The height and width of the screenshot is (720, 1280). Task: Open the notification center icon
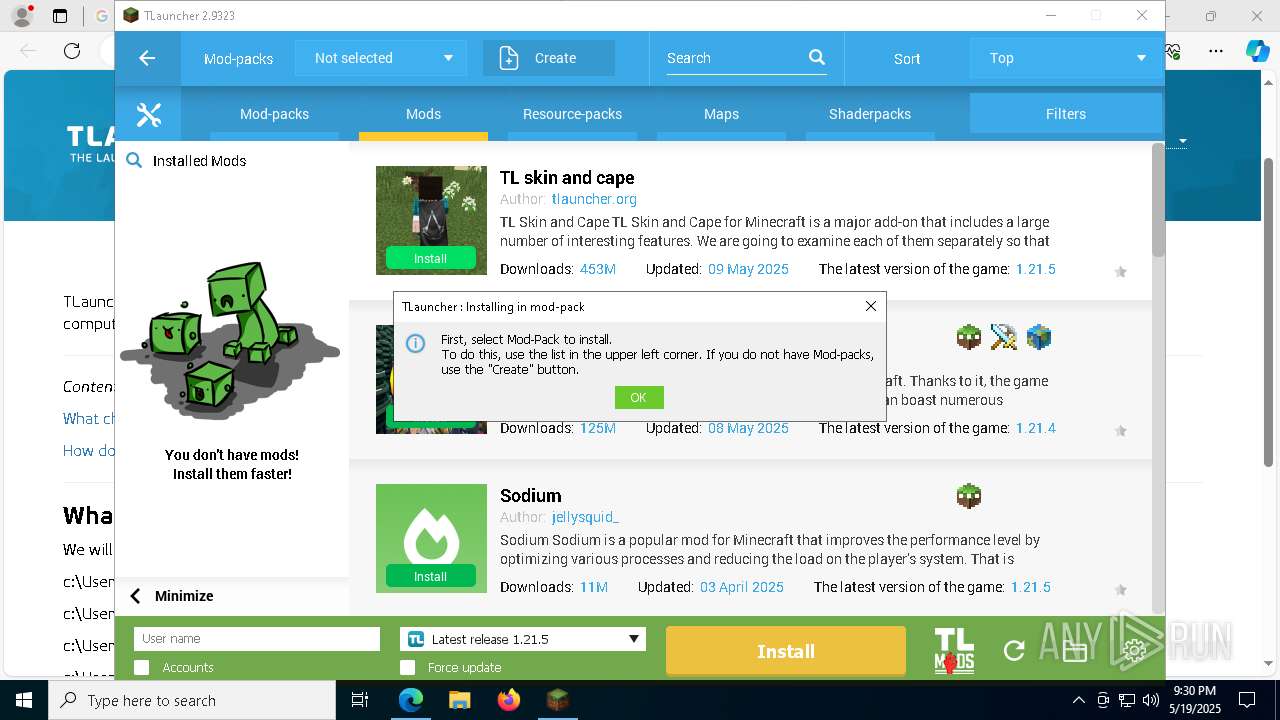[x=1247, y=700]
